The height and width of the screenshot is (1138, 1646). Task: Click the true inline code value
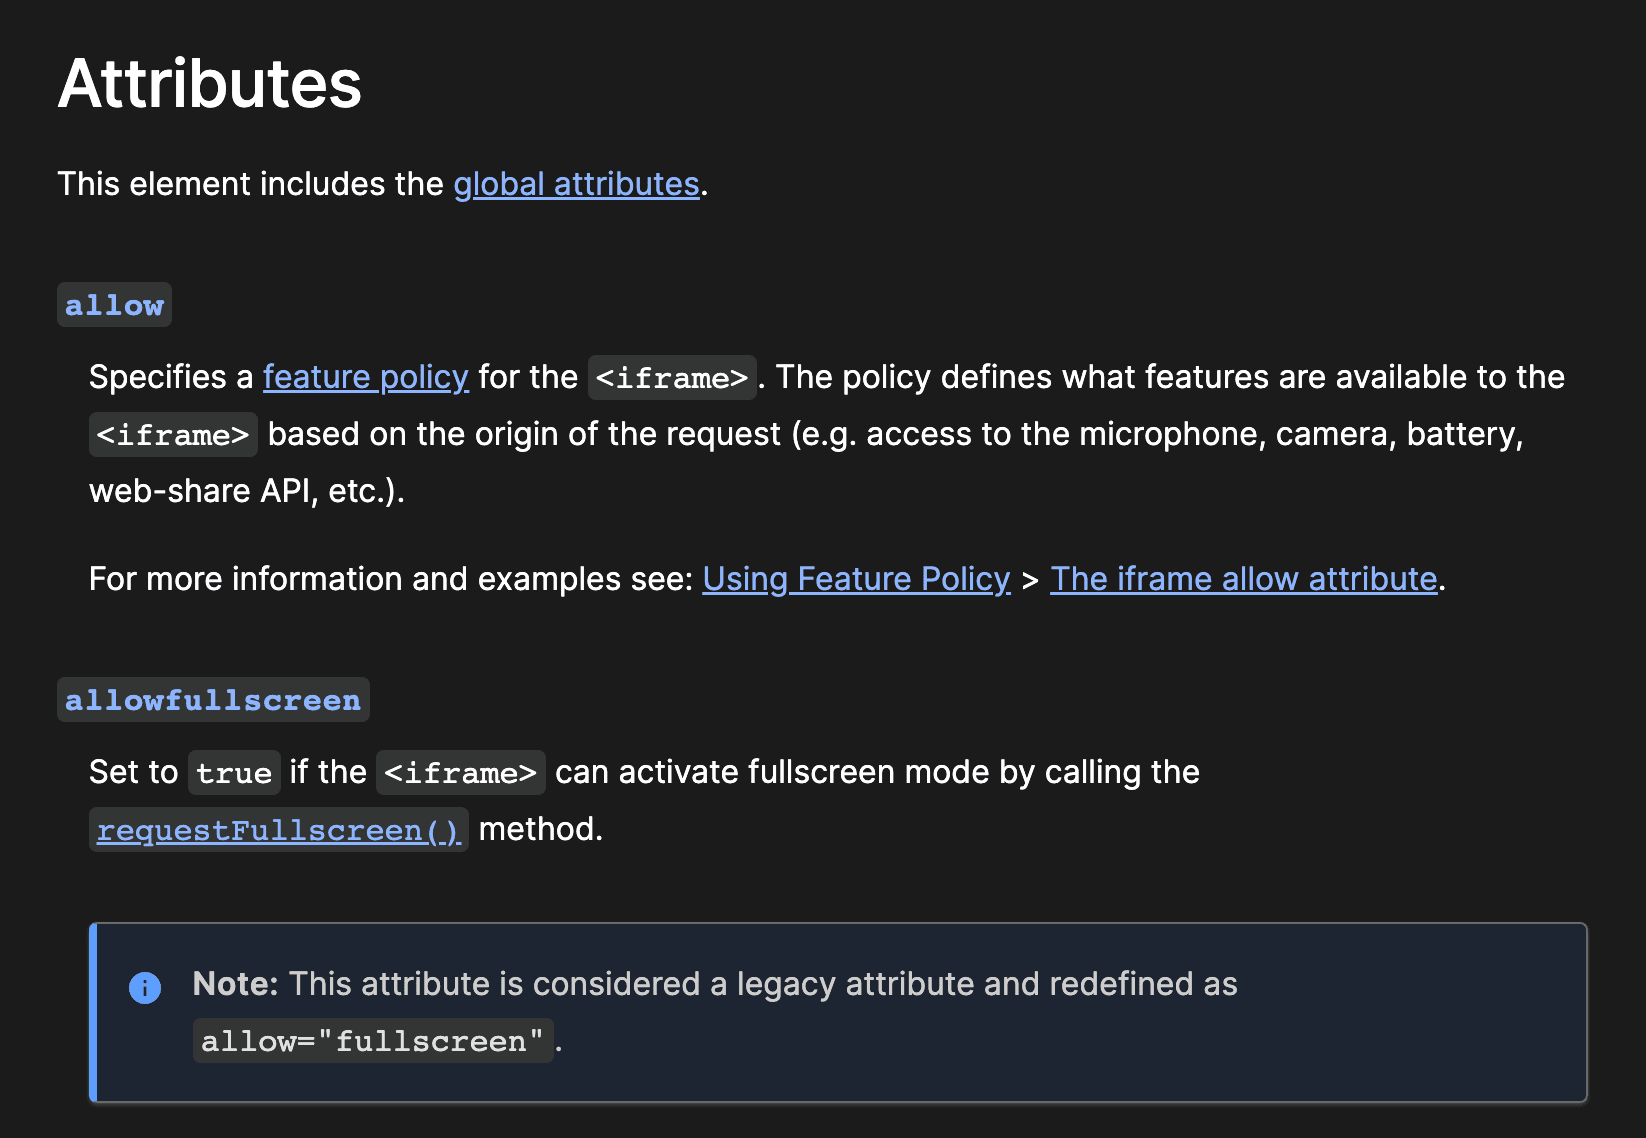234,773
